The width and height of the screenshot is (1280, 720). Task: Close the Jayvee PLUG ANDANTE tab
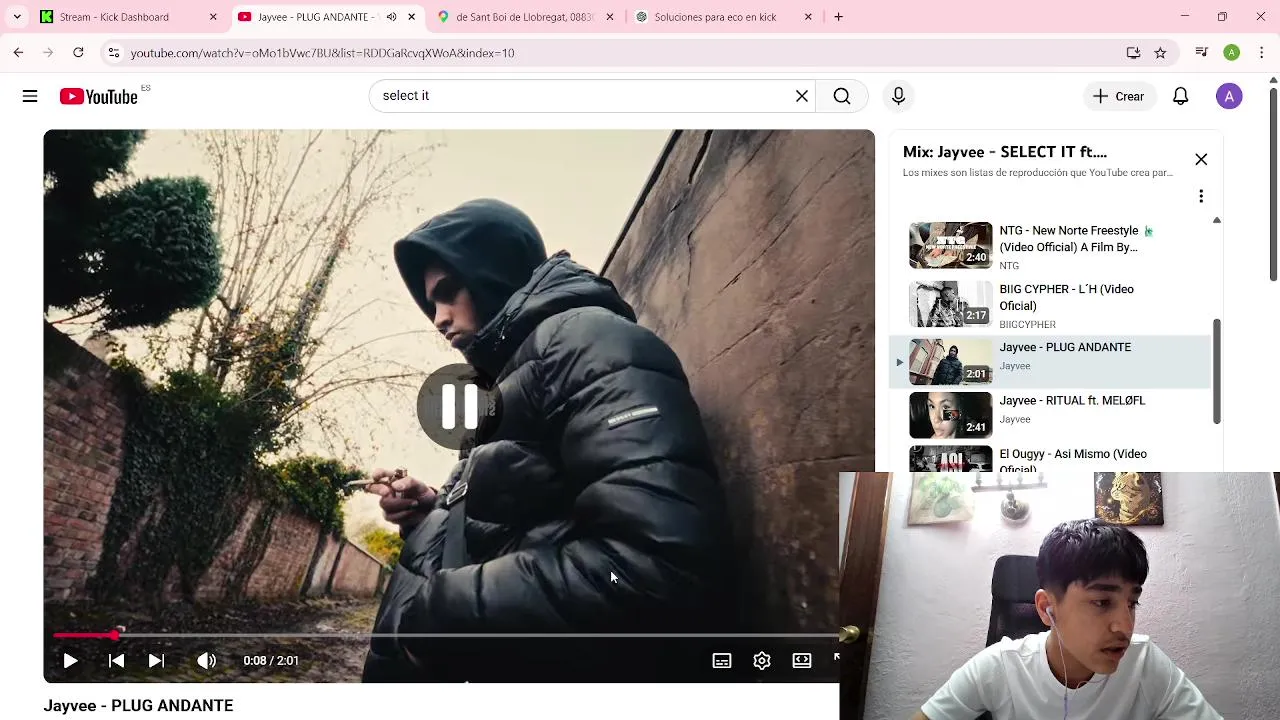[x=411, y=17]
